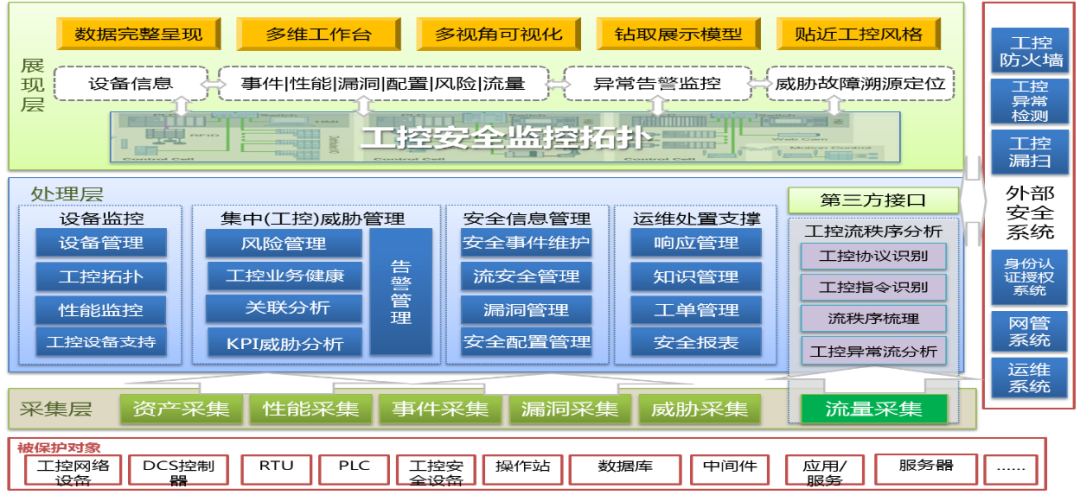
Task: Click the bright green 流量采集 box
Action: pos(873,409)
